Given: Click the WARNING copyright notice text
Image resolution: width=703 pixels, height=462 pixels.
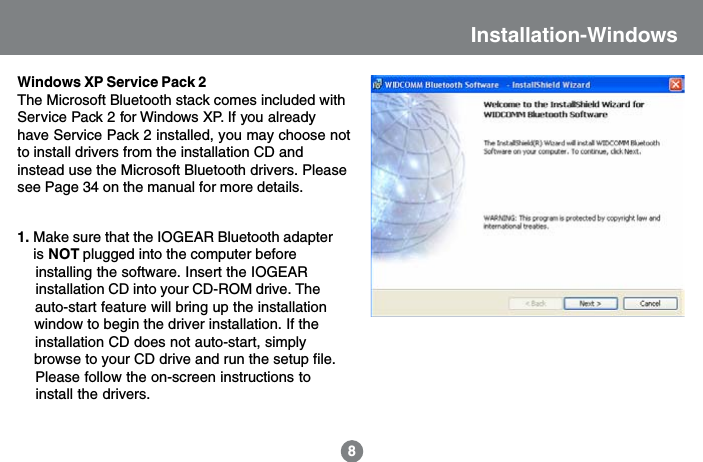Looking at the screenshot, I should [x=572, y=222].
